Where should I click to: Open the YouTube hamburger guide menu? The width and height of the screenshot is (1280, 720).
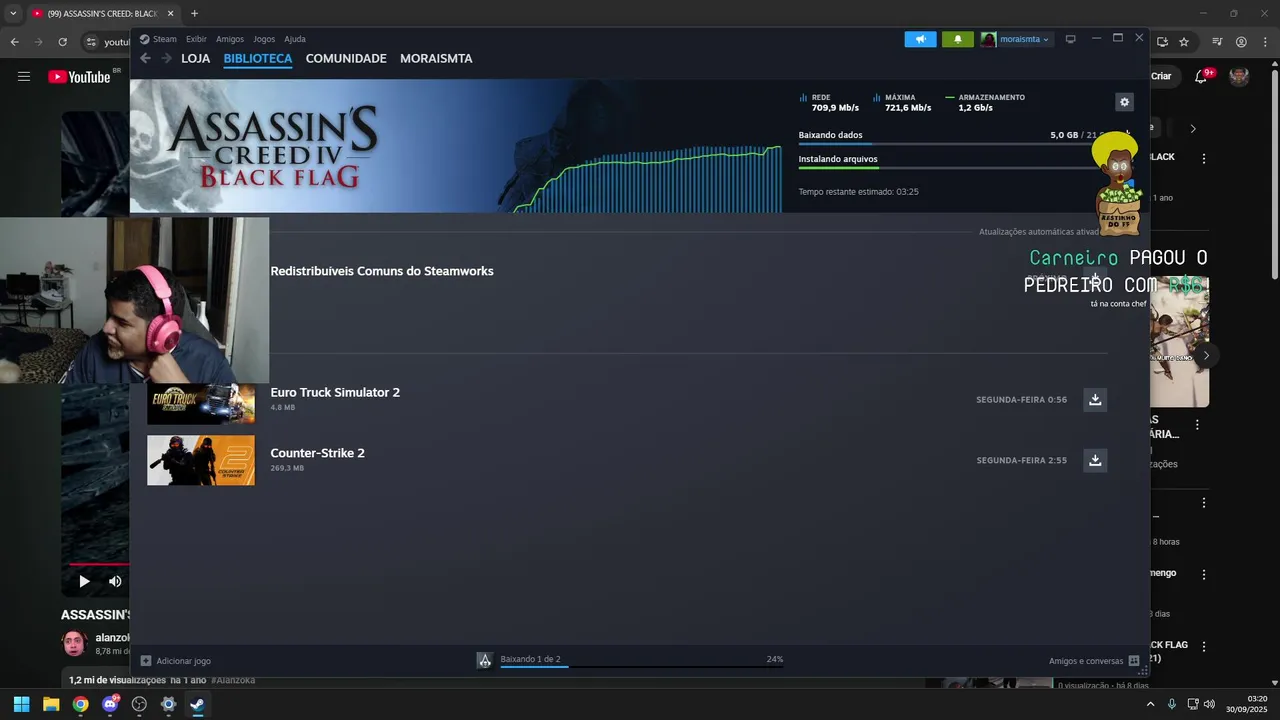click(24, 76)
